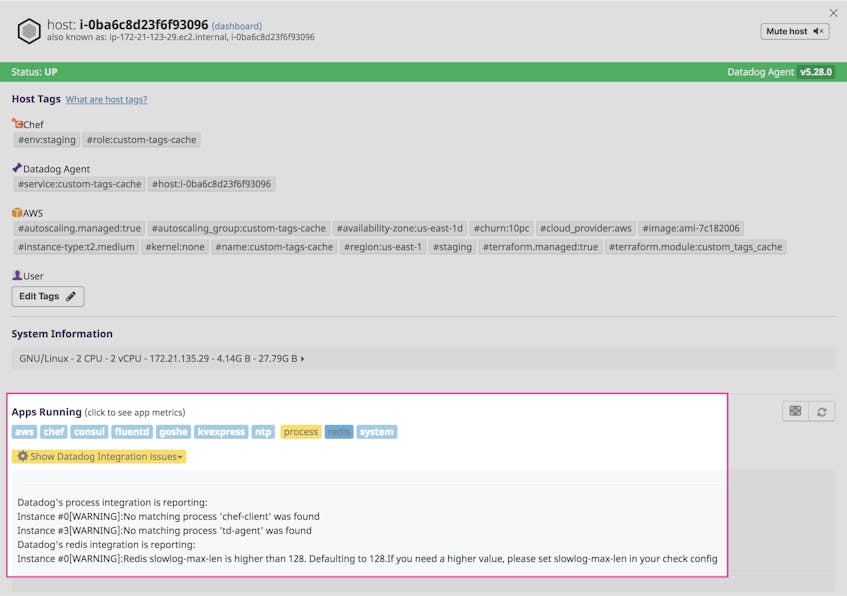Open redis app metrics
847x596 pixels.
339,432
